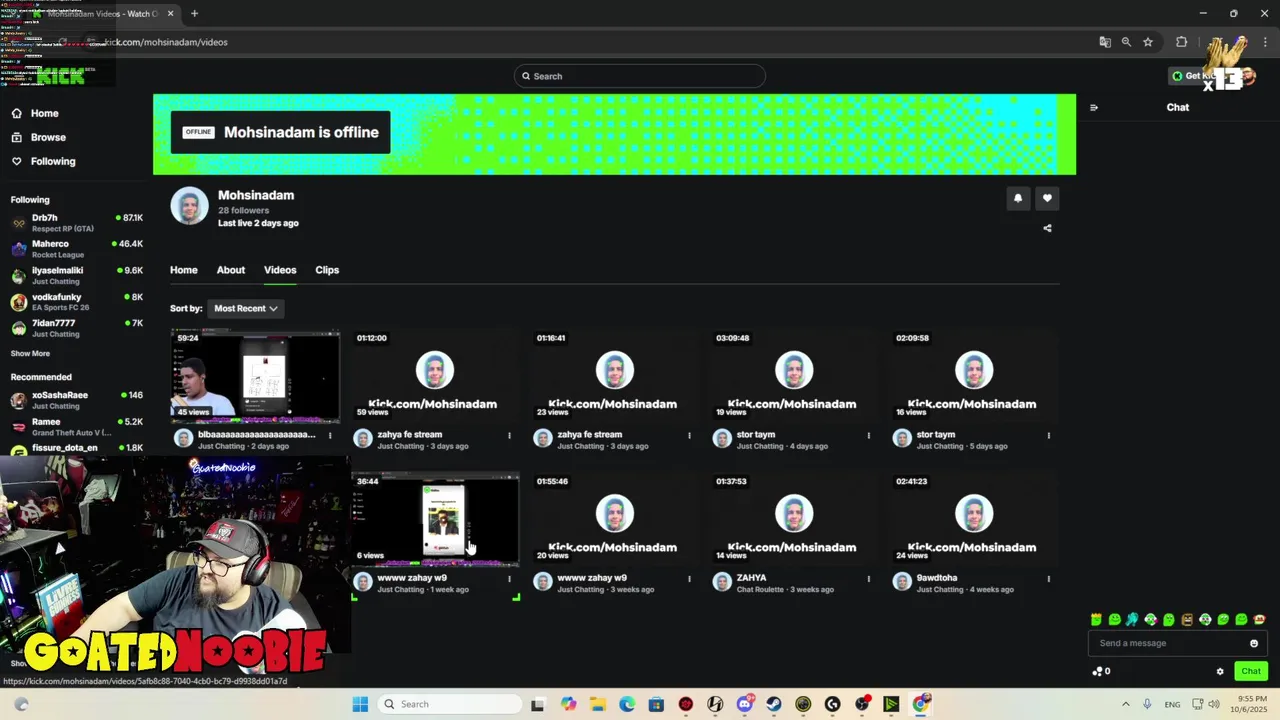Viewport: 1280px width, 720px height.
Task: Open a new browser tab with plus
Action: tap(194, 14)
